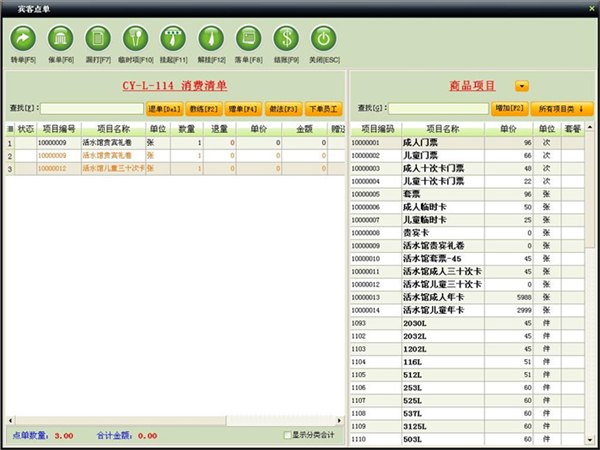Select product 儿童十次卡门票

[x=467, y=181]
